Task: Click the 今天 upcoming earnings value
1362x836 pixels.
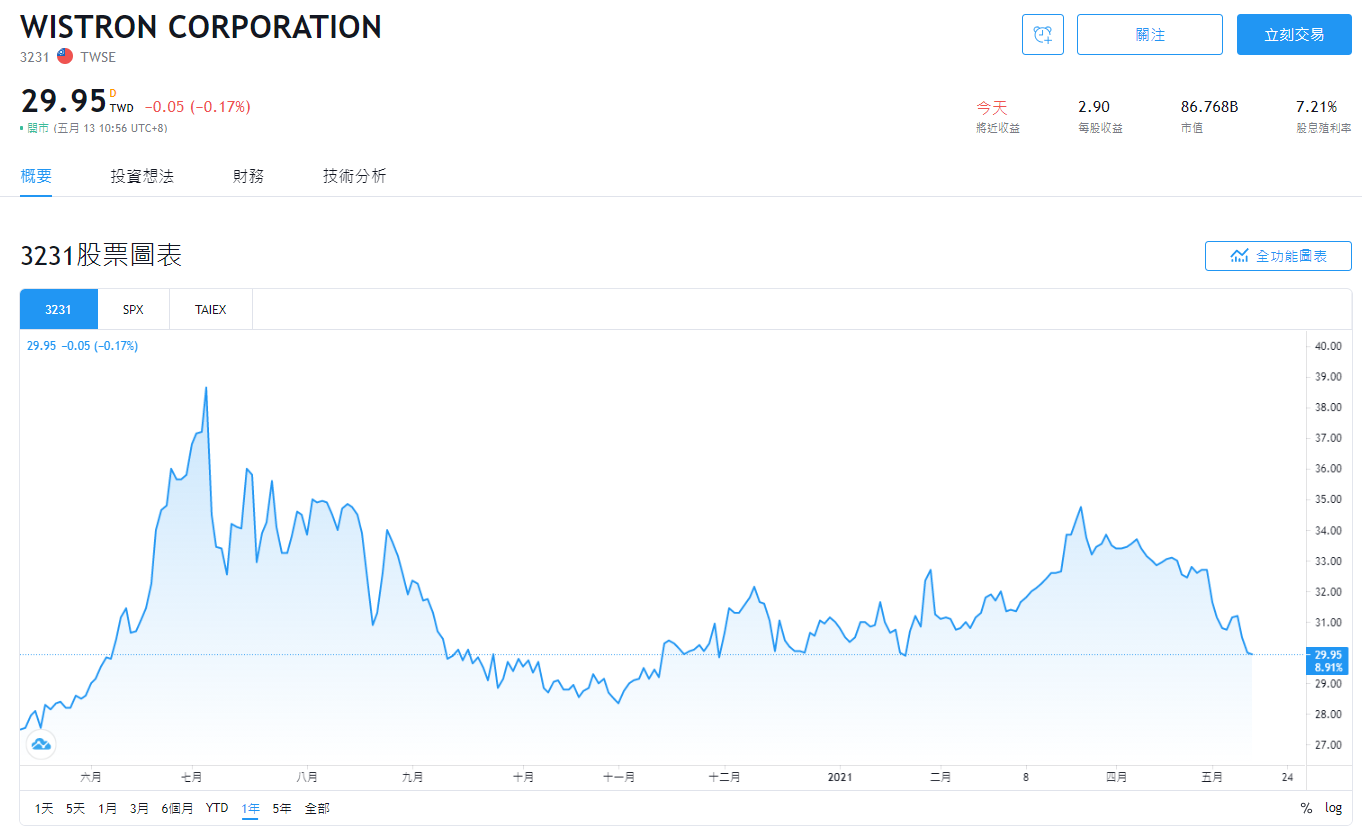Action: 992,107
